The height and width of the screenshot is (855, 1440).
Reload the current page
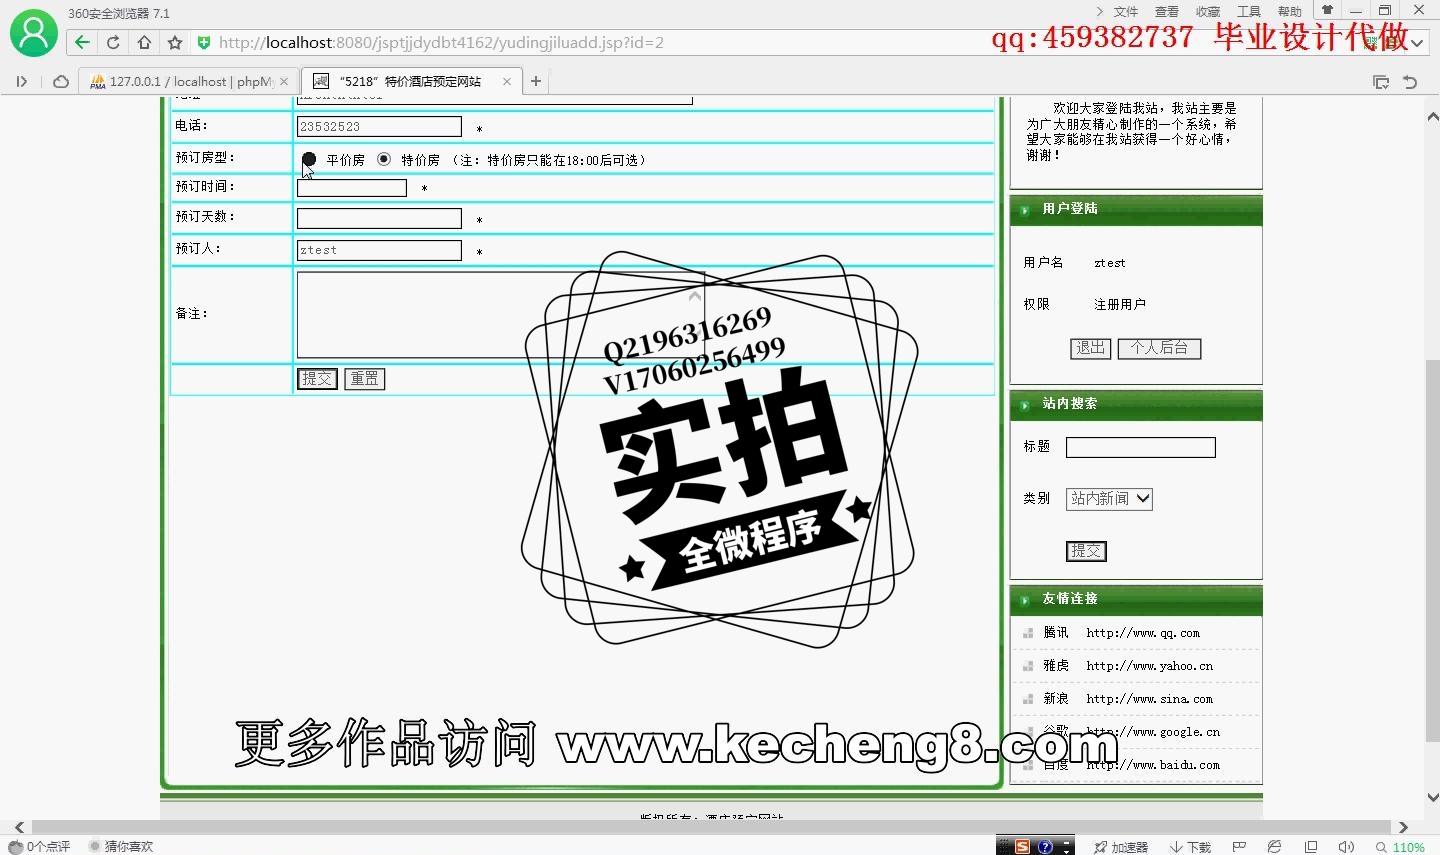pos(113,42)
